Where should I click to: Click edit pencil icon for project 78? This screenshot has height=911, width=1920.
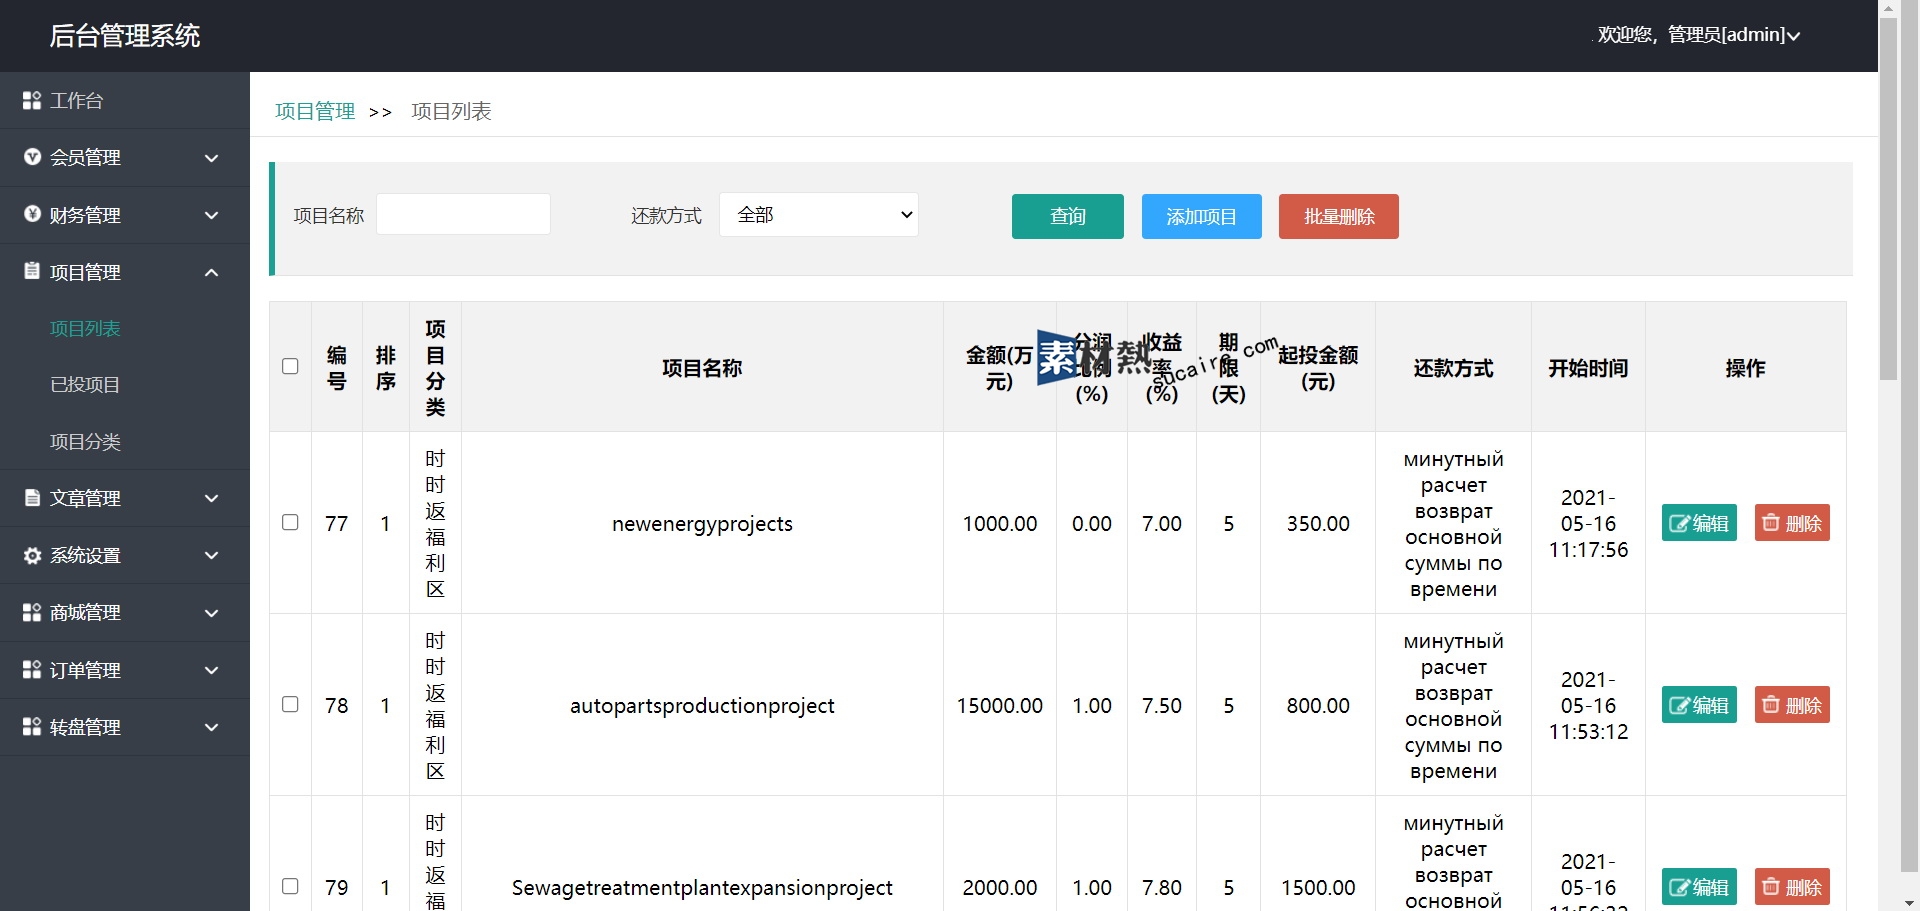click(x=1680, y=705)
